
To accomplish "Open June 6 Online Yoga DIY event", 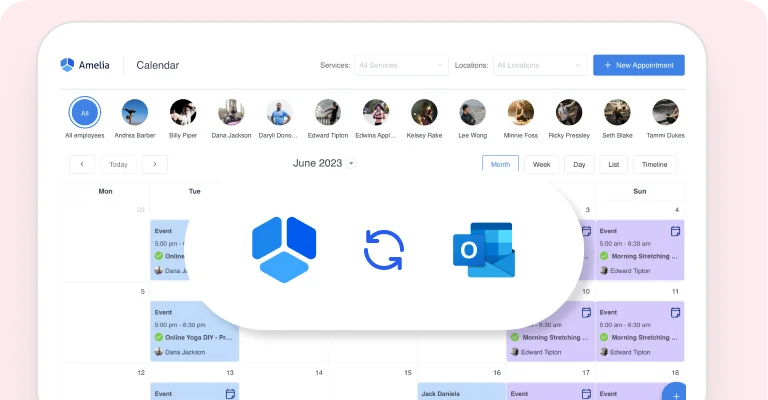I will (x=194, y=331).
